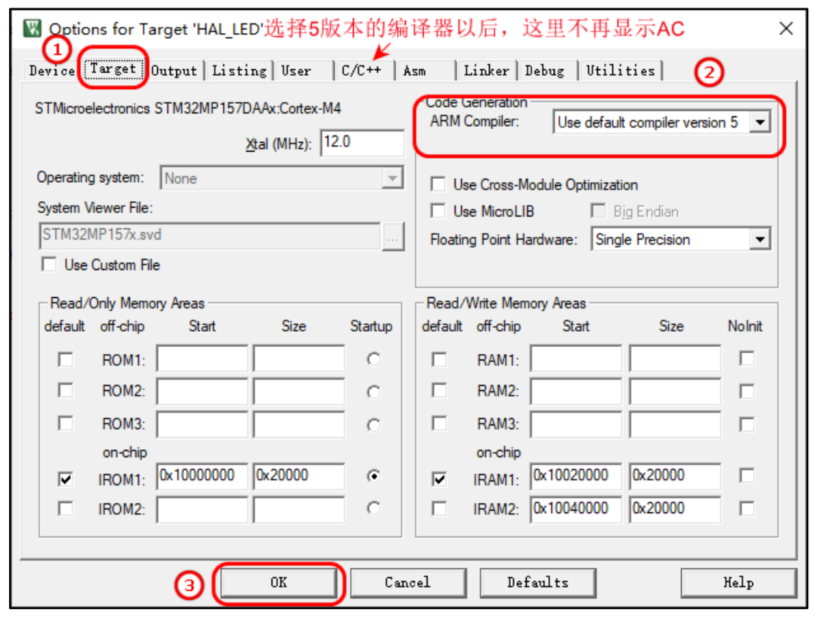Close the Options for Target dialog
Screen dimensions: 821x618
click(x=786, y=28)
